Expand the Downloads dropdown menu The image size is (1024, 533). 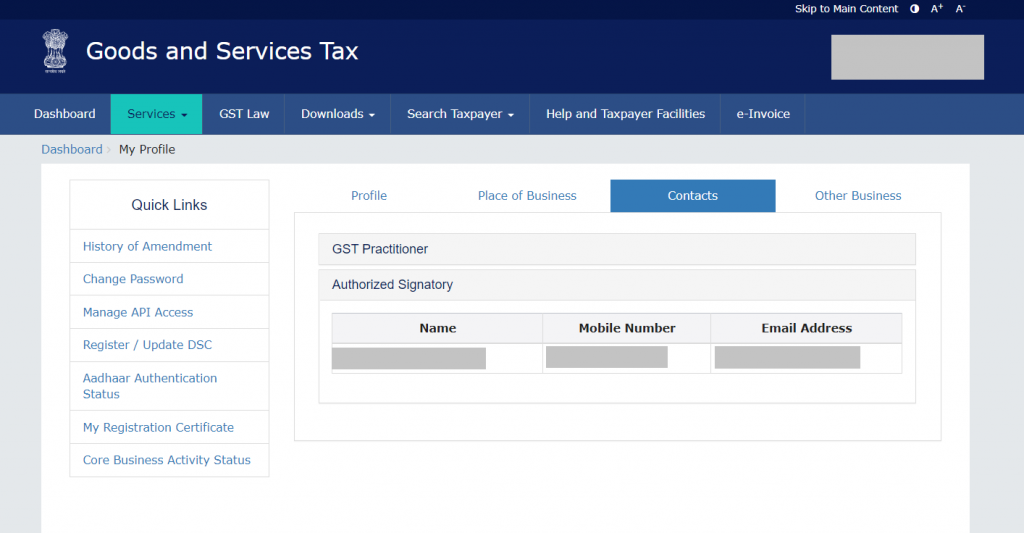[338, 114]
